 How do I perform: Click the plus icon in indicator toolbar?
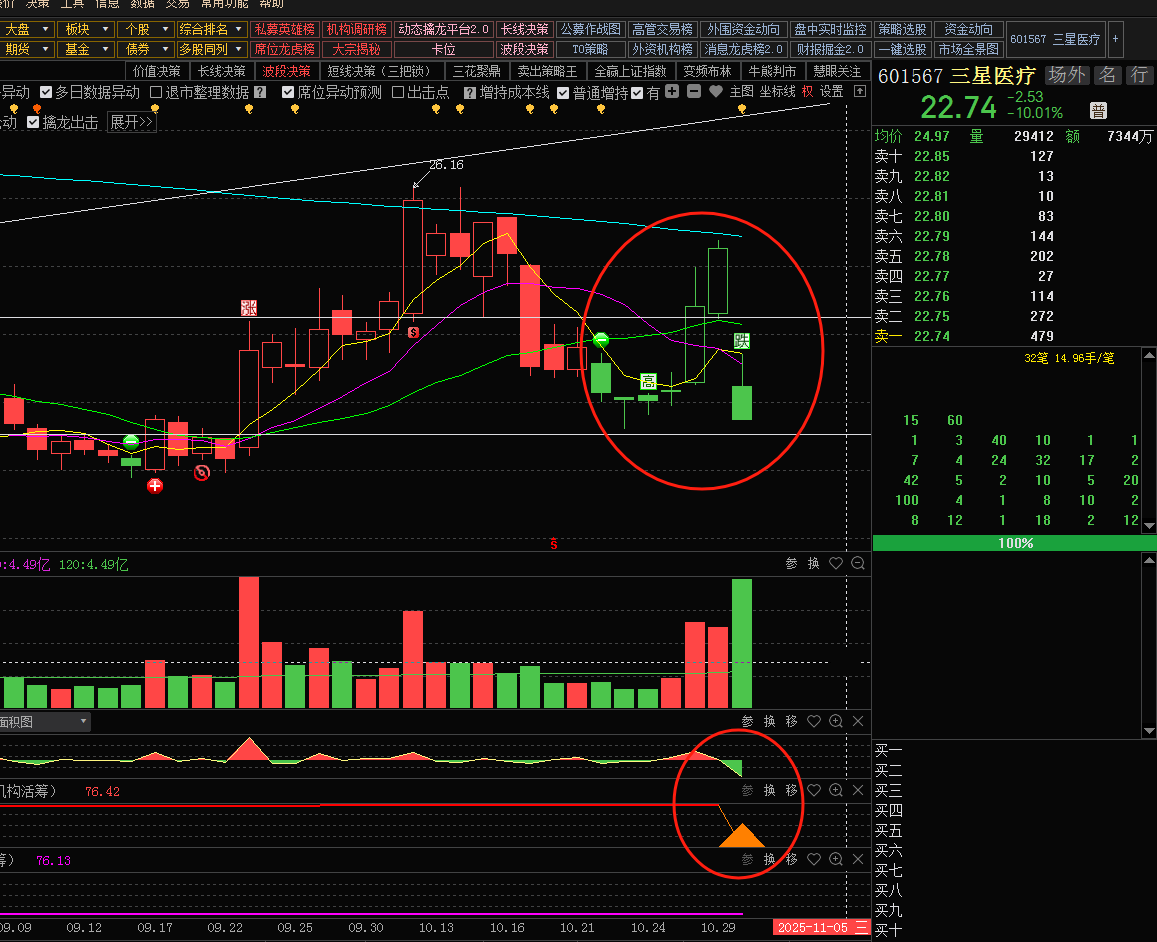(671, 91)
